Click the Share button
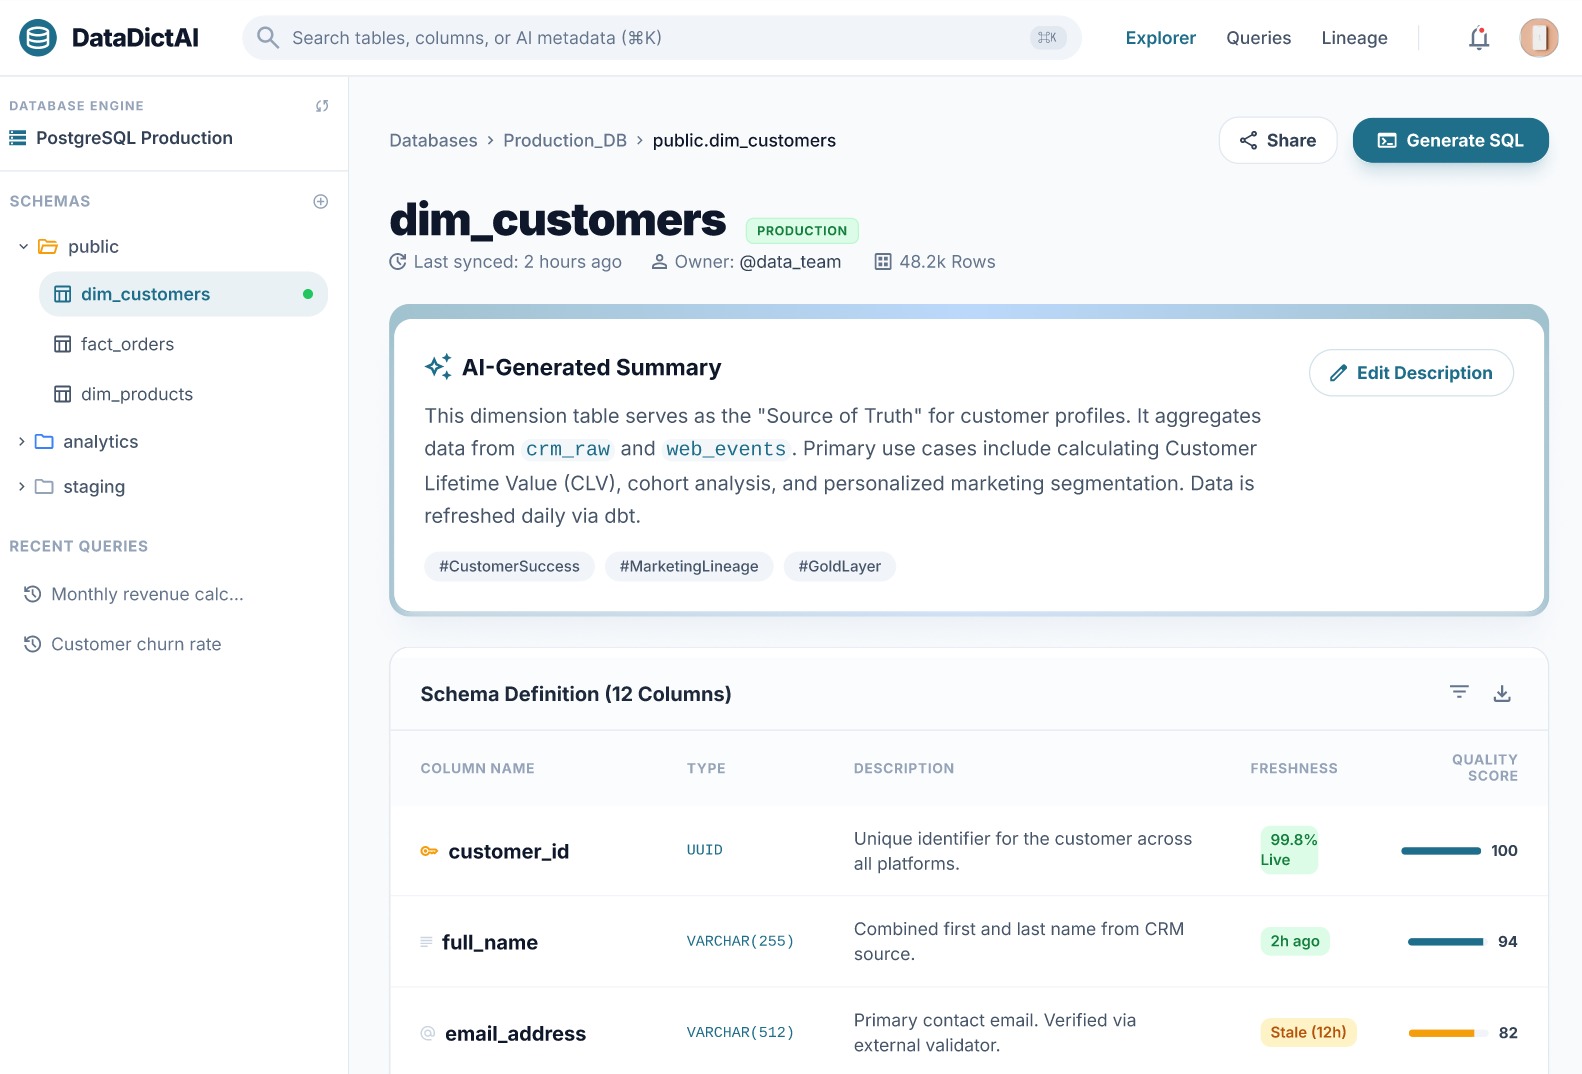Image resolution: width=1582 pixels, height=1074 pixels. (1277, 140)
